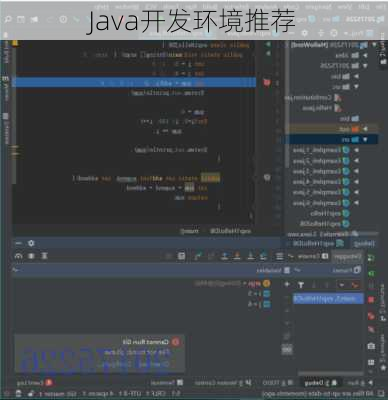Screen dimensions: 388x400
Task: Expand Example1_6.java node
Action: (x=356, y=203)
